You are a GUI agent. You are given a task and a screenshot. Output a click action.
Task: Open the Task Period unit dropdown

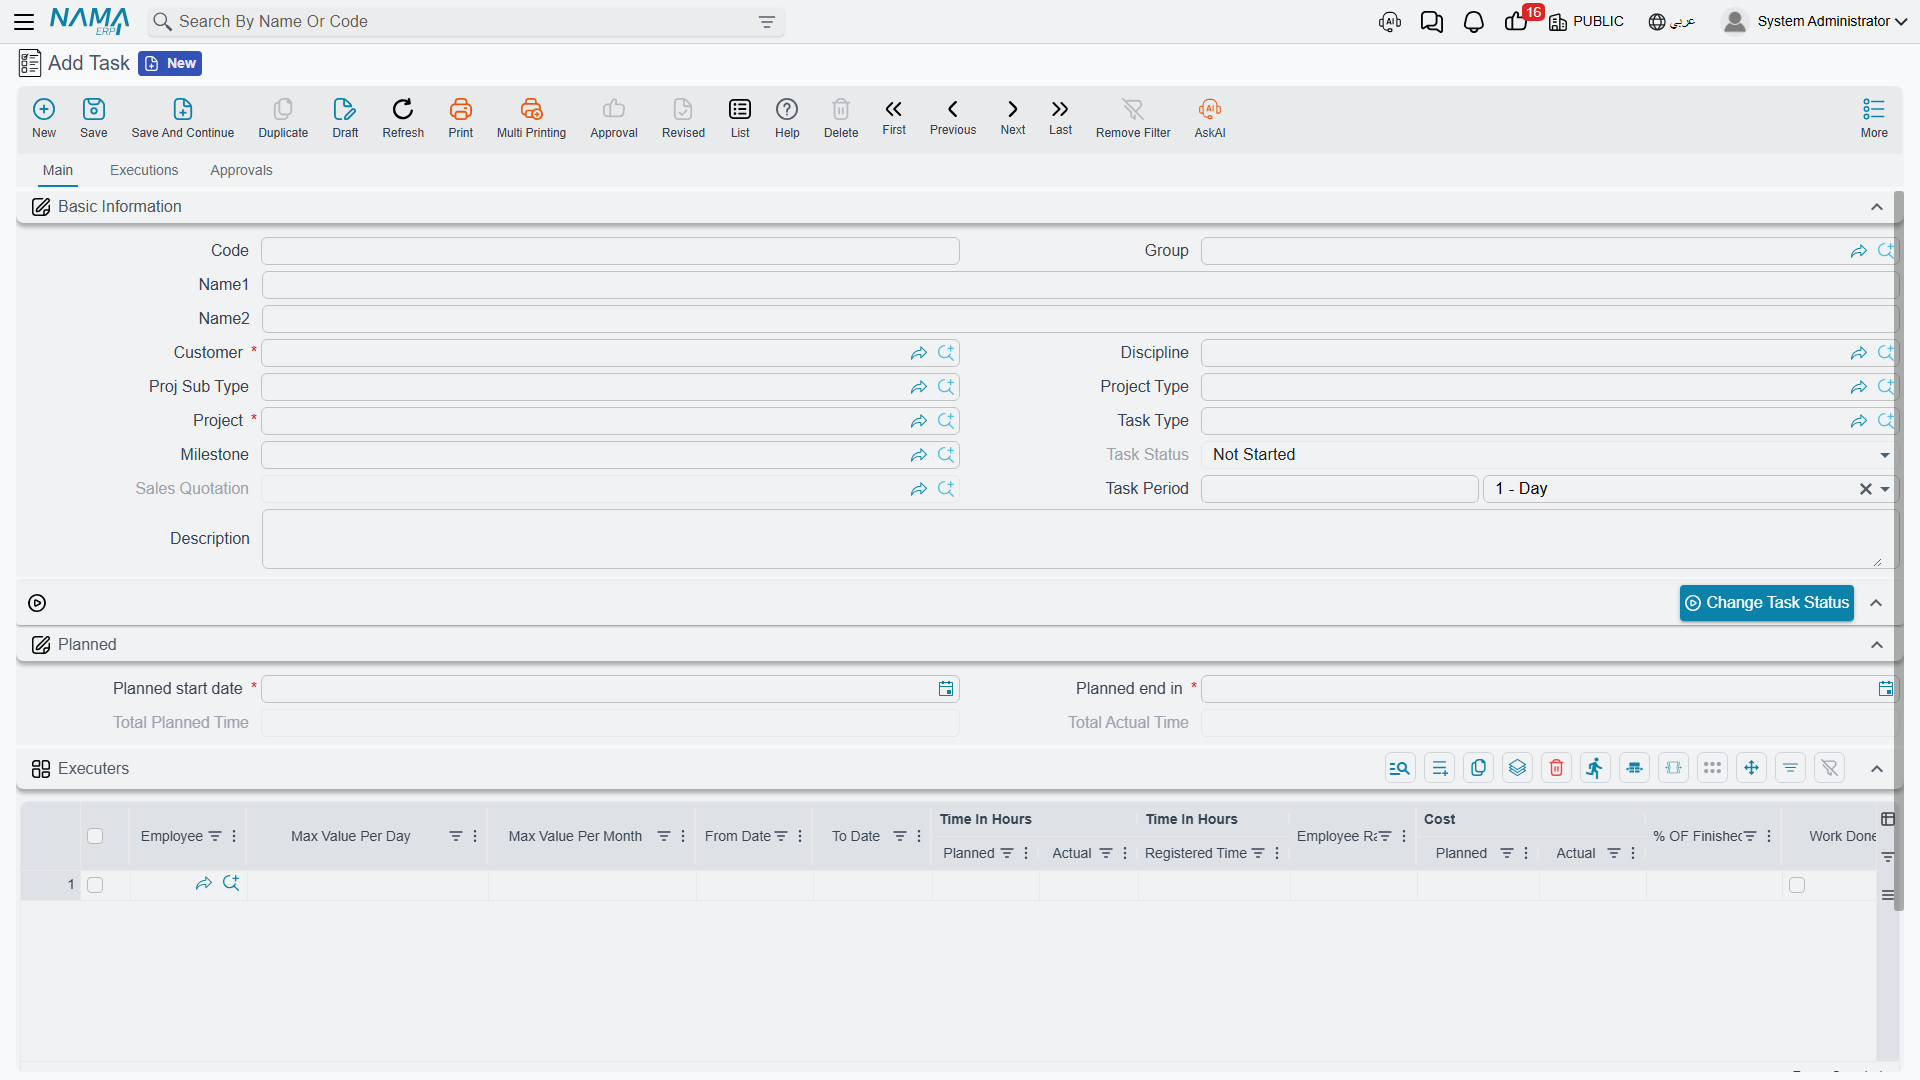click(1885, 489)
